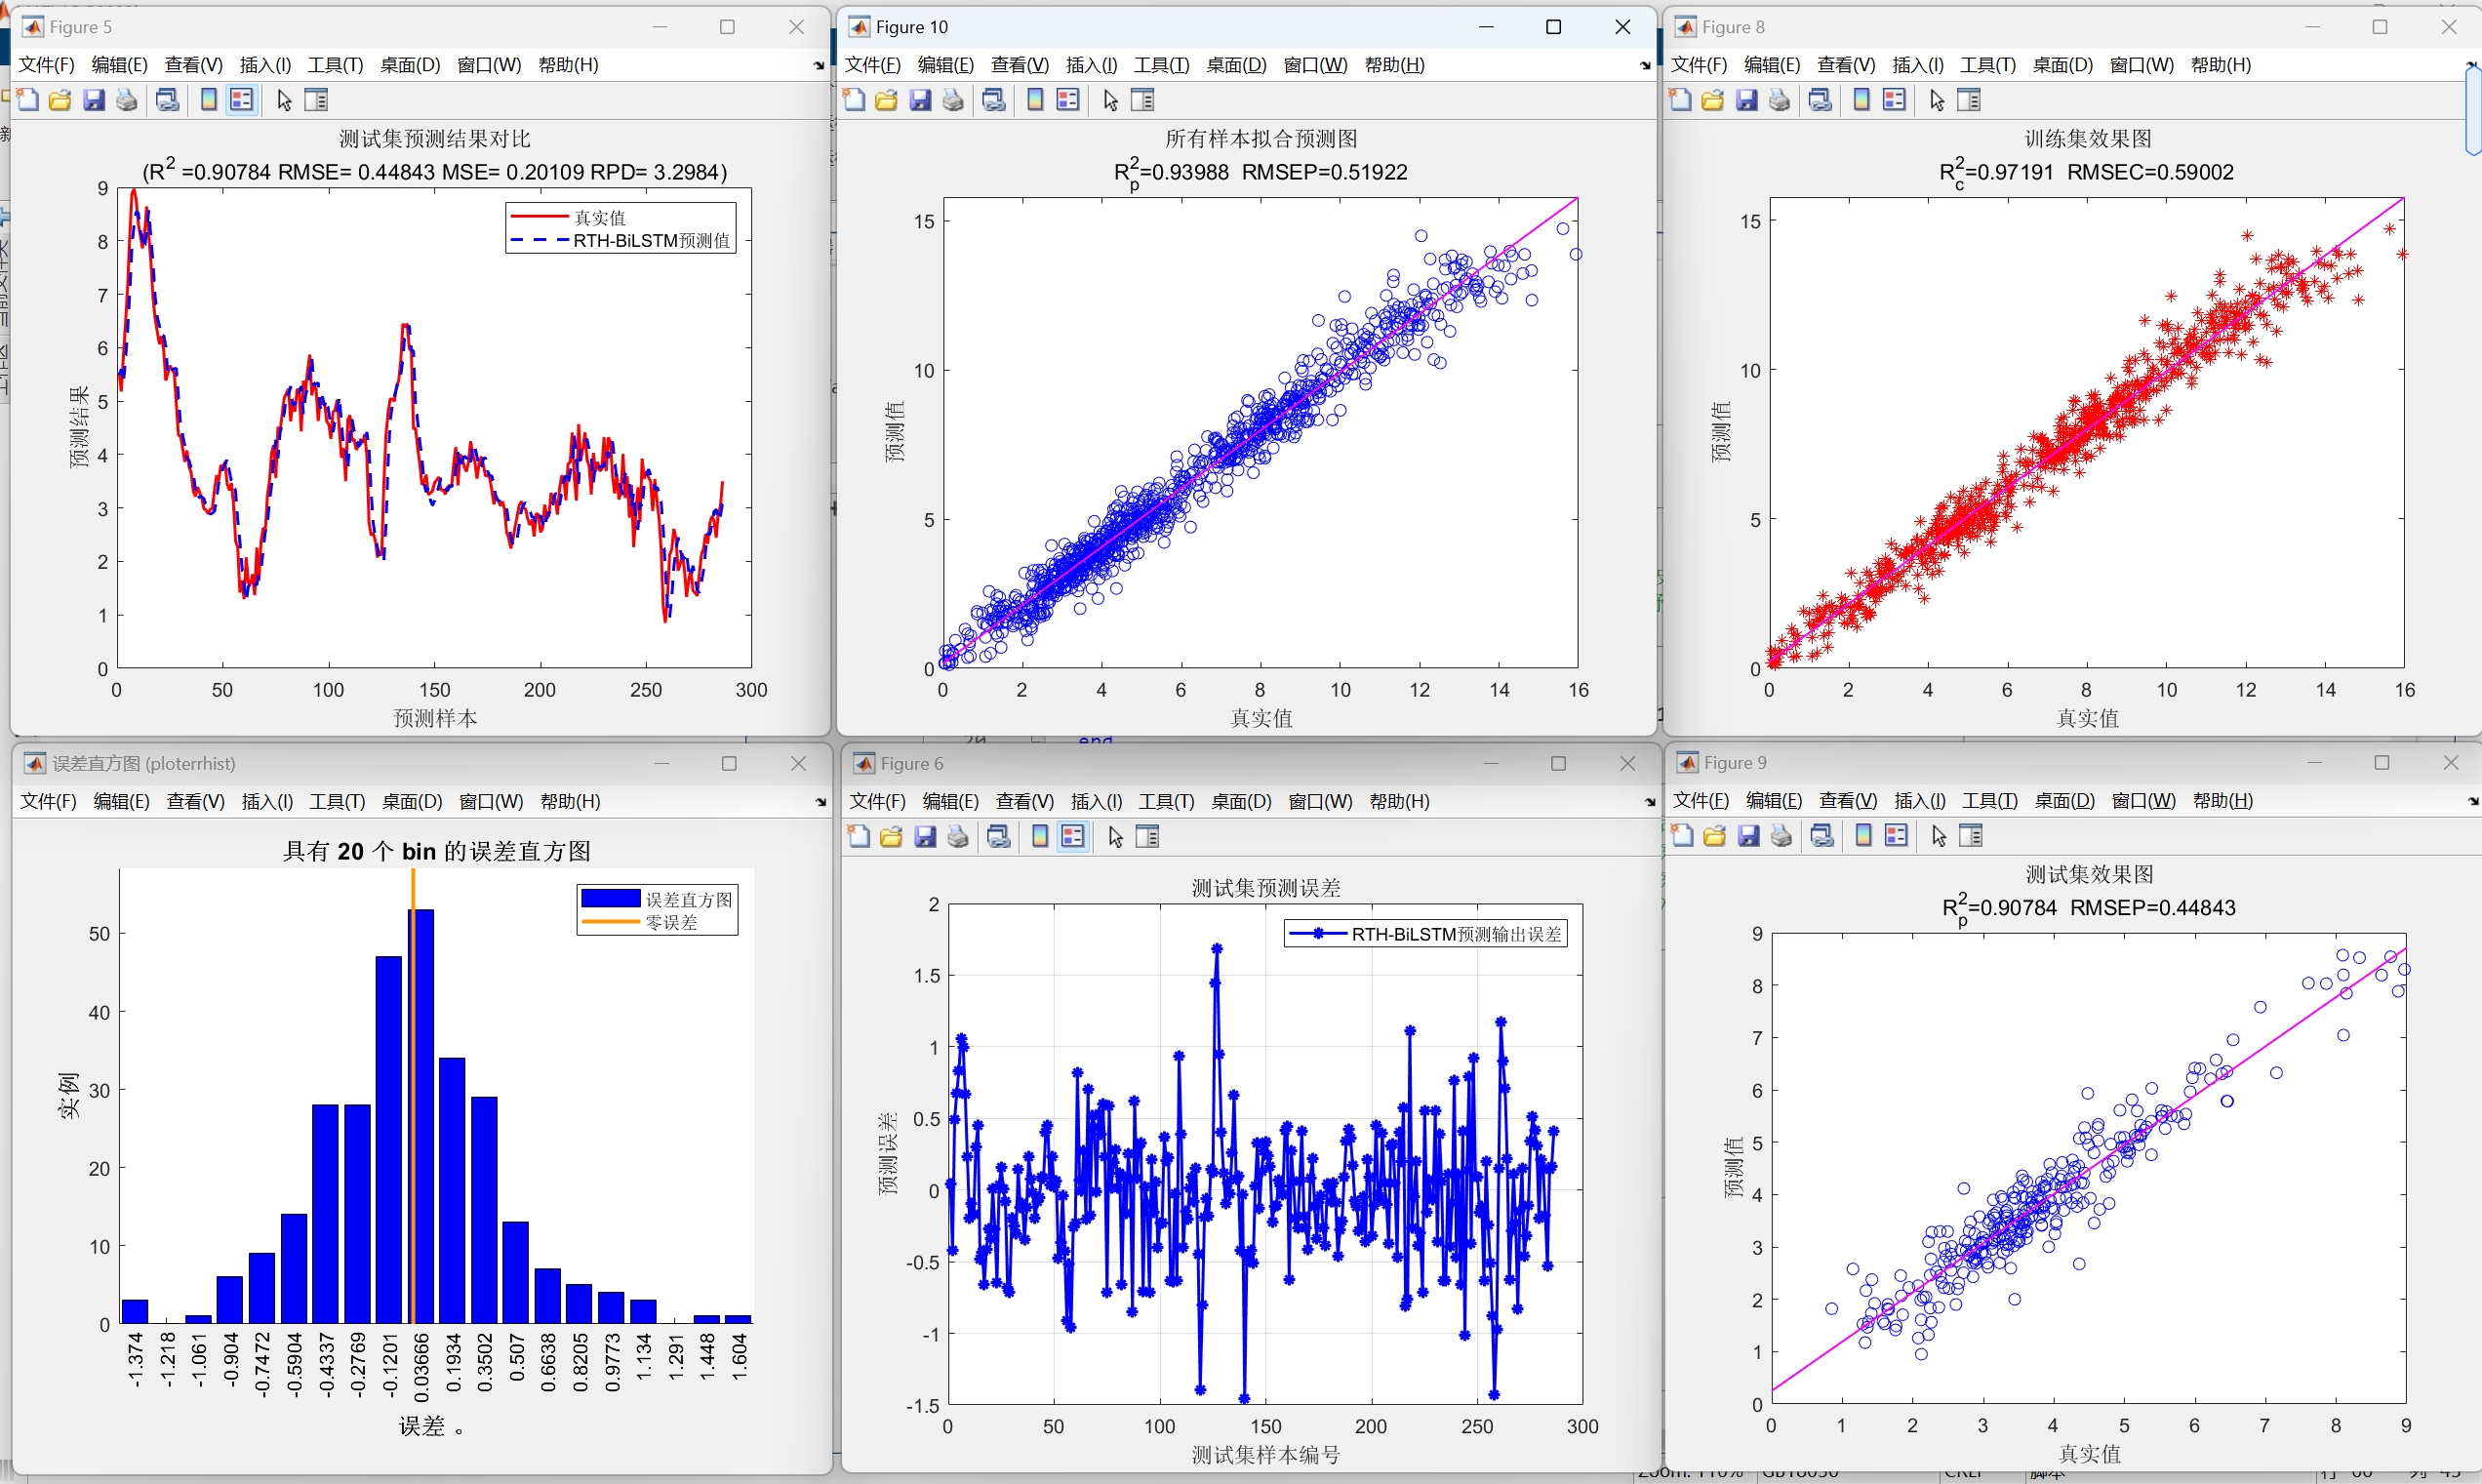Expand the overflow chevron in Figure 10

[x=1643, y=64]
